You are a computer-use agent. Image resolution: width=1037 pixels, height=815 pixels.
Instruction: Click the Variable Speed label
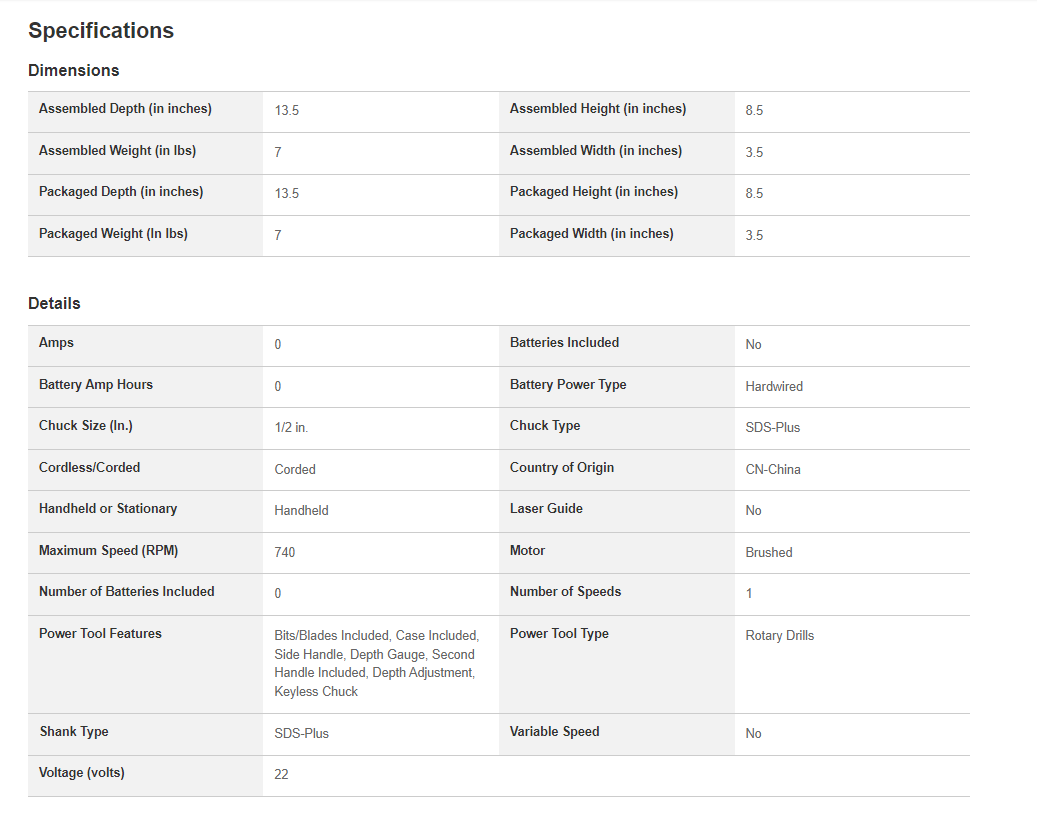tap(554, 732)
